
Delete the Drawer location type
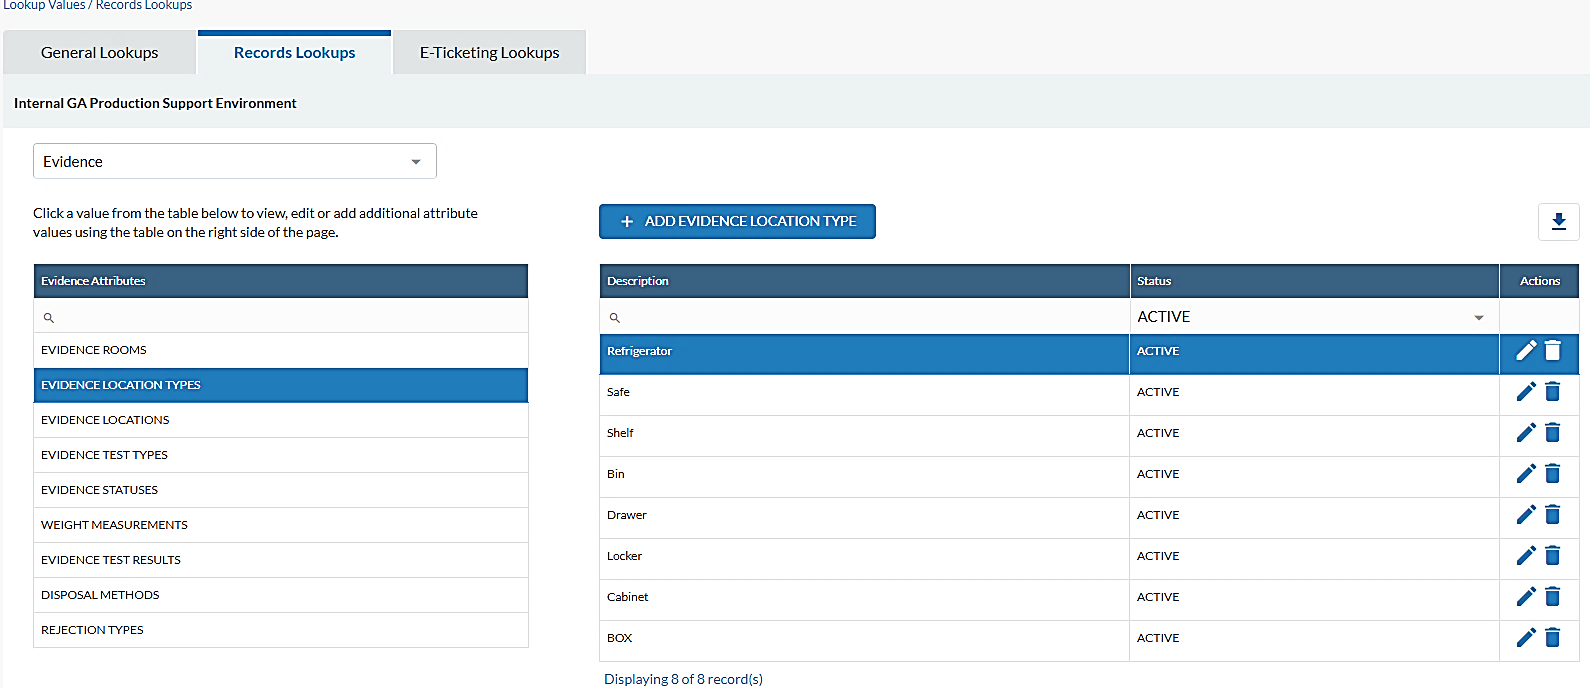1553,514
